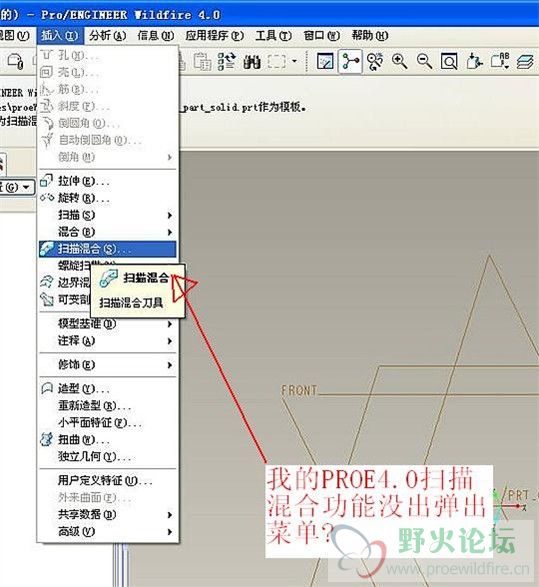Open the layers stack icon

[525, 61]
